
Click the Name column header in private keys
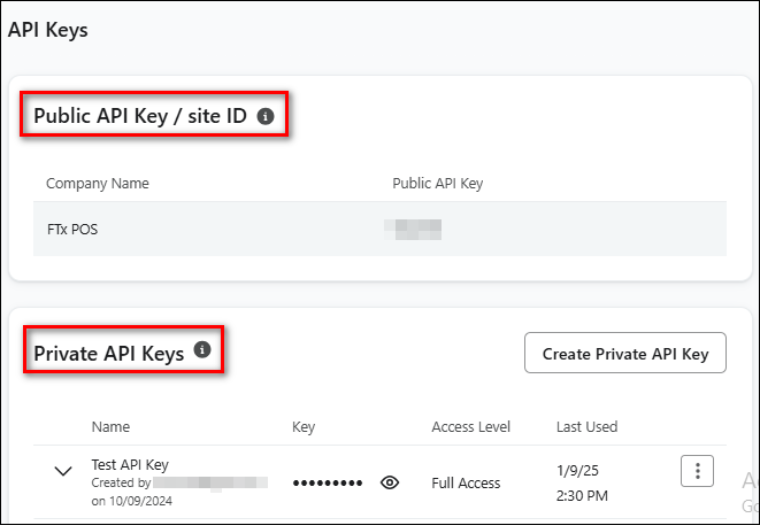point(110,427)
